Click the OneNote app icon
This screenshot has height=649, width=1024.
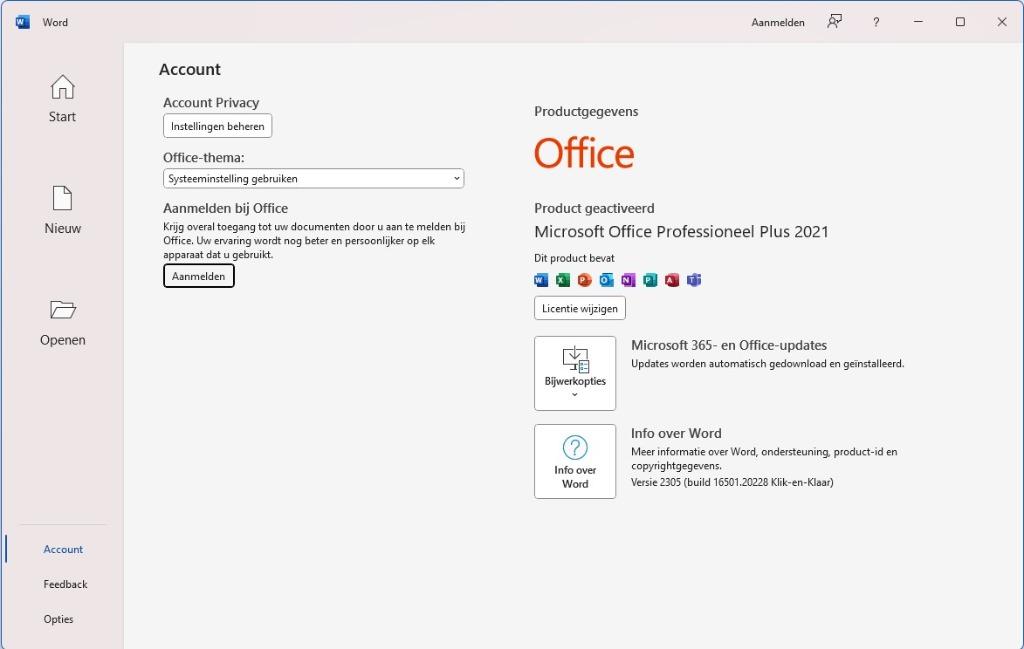(x=628, y=280)
